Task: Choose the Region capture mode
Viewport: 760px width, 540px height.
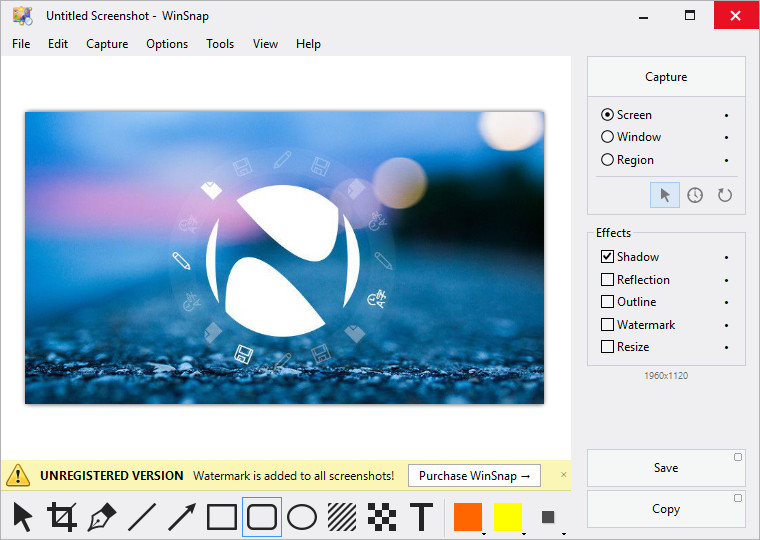Action: 608,160
